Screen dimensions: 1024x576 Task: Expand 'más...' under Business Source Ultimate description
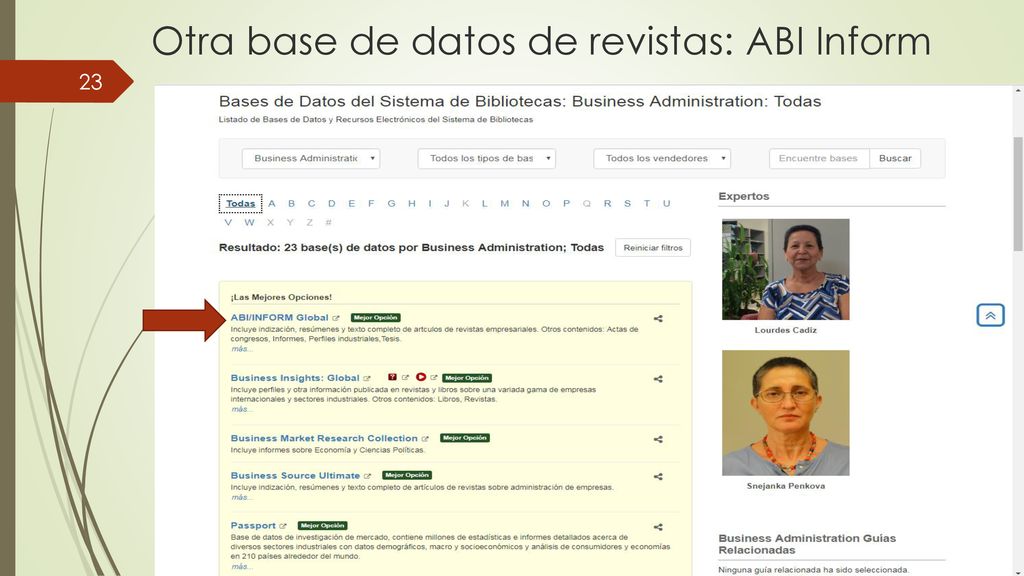[241, 498]
